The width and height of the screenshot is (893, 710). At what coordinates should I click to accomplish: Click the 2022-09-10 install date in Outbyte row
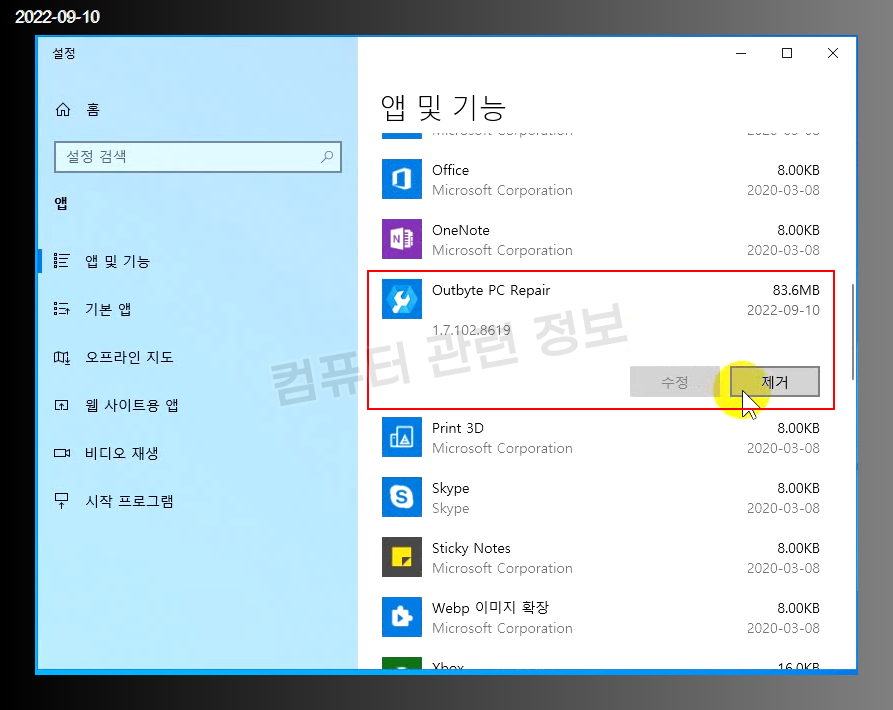783,310
